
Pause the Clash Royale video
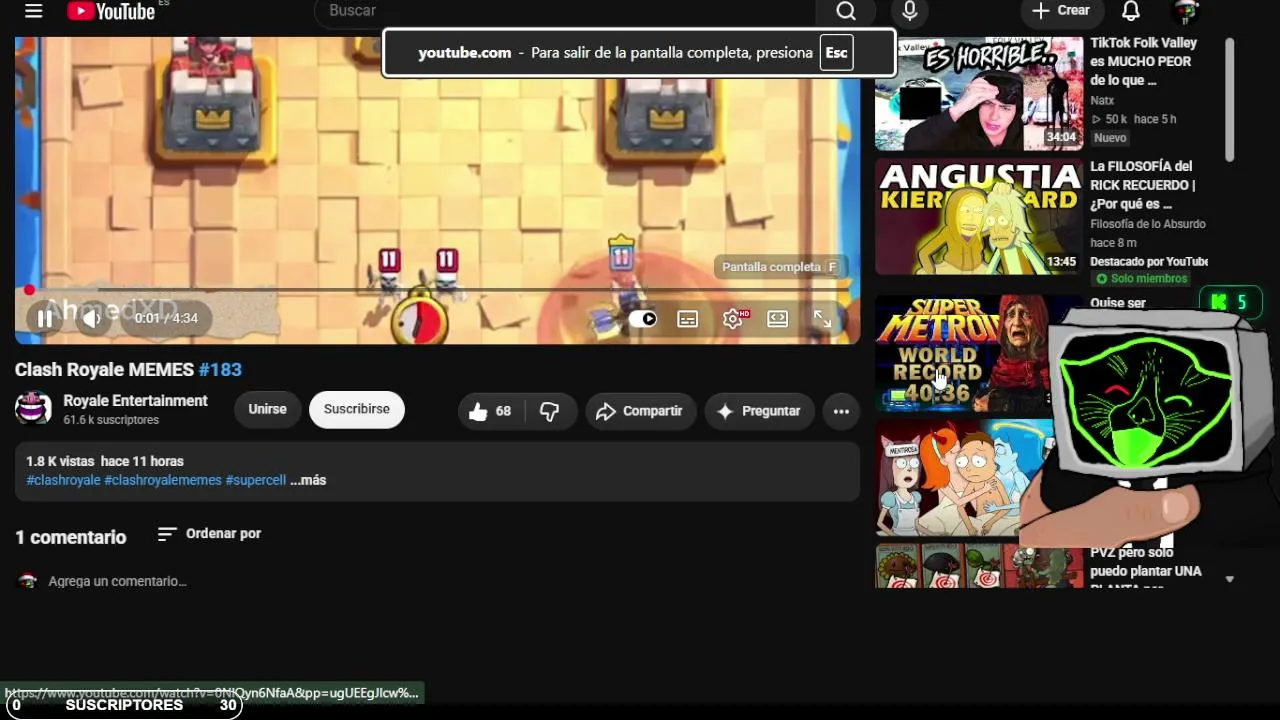click(x=45, y=319)
